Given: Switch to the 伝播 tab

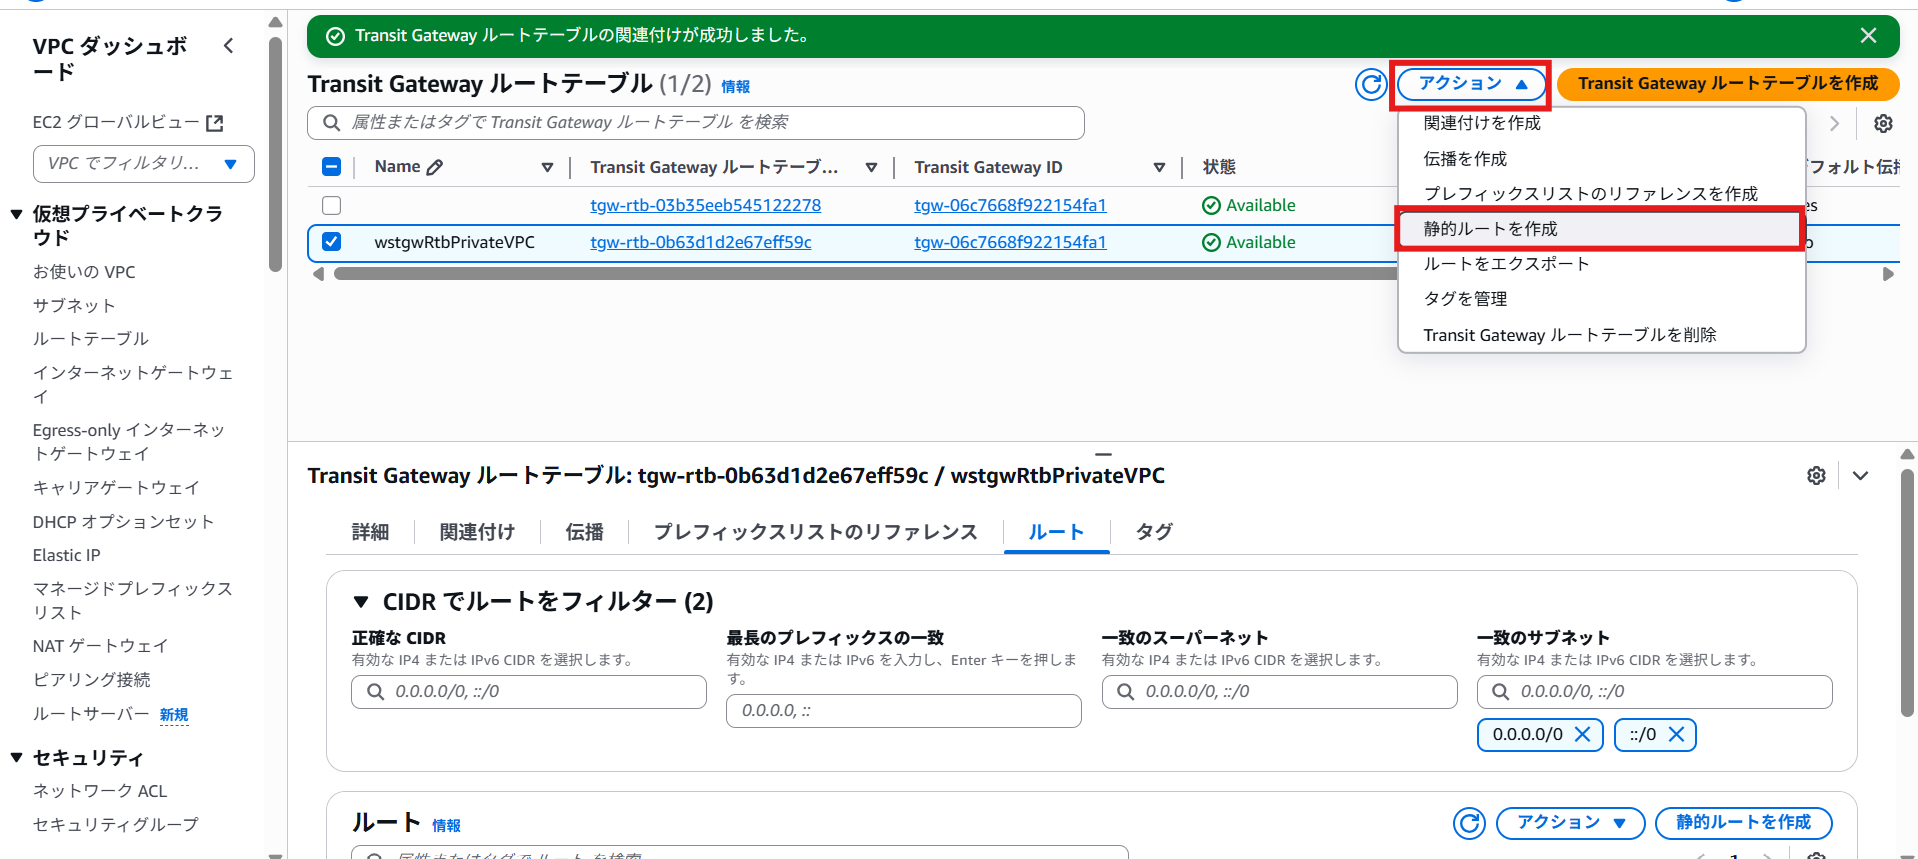Looking at the screenshot, I should [x=584, y=532].
